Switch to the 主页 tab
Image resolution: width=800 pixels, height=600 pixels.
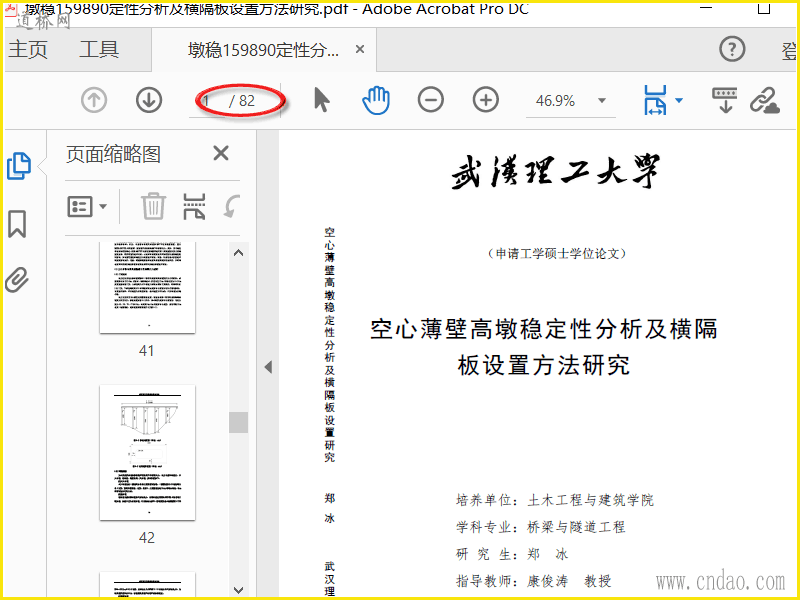pos(28,49)
